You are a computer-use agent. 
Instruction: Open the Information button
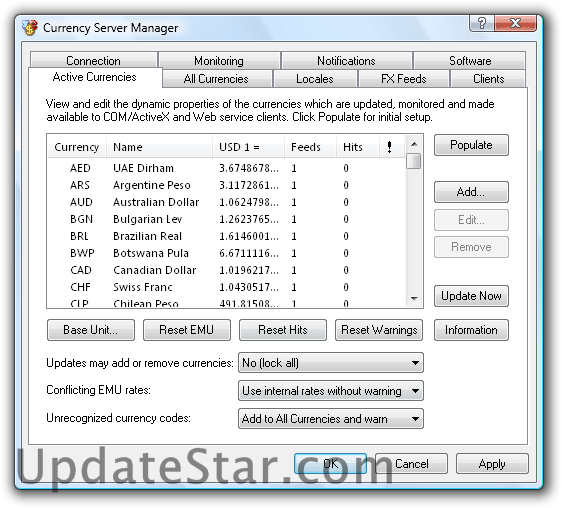tap(471, 330)
